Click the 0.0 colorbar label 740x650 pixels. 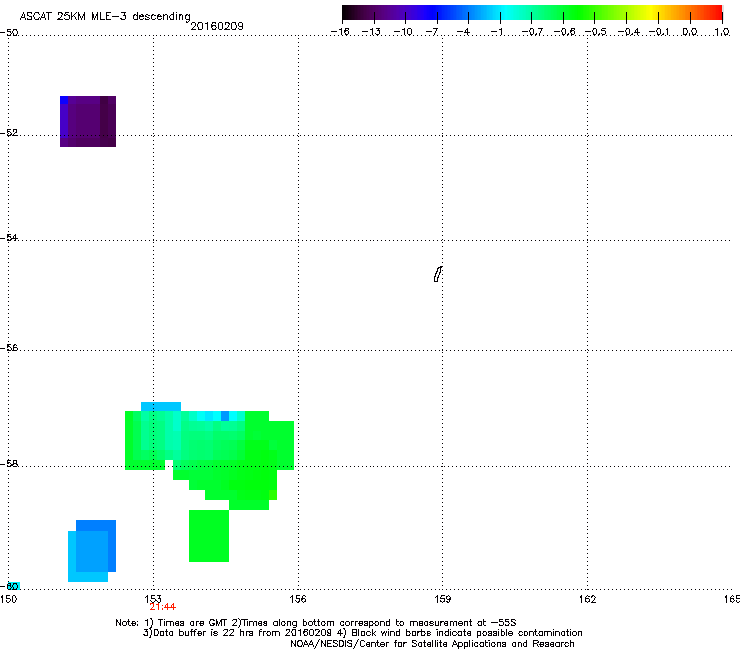click(x=690, y=32)
